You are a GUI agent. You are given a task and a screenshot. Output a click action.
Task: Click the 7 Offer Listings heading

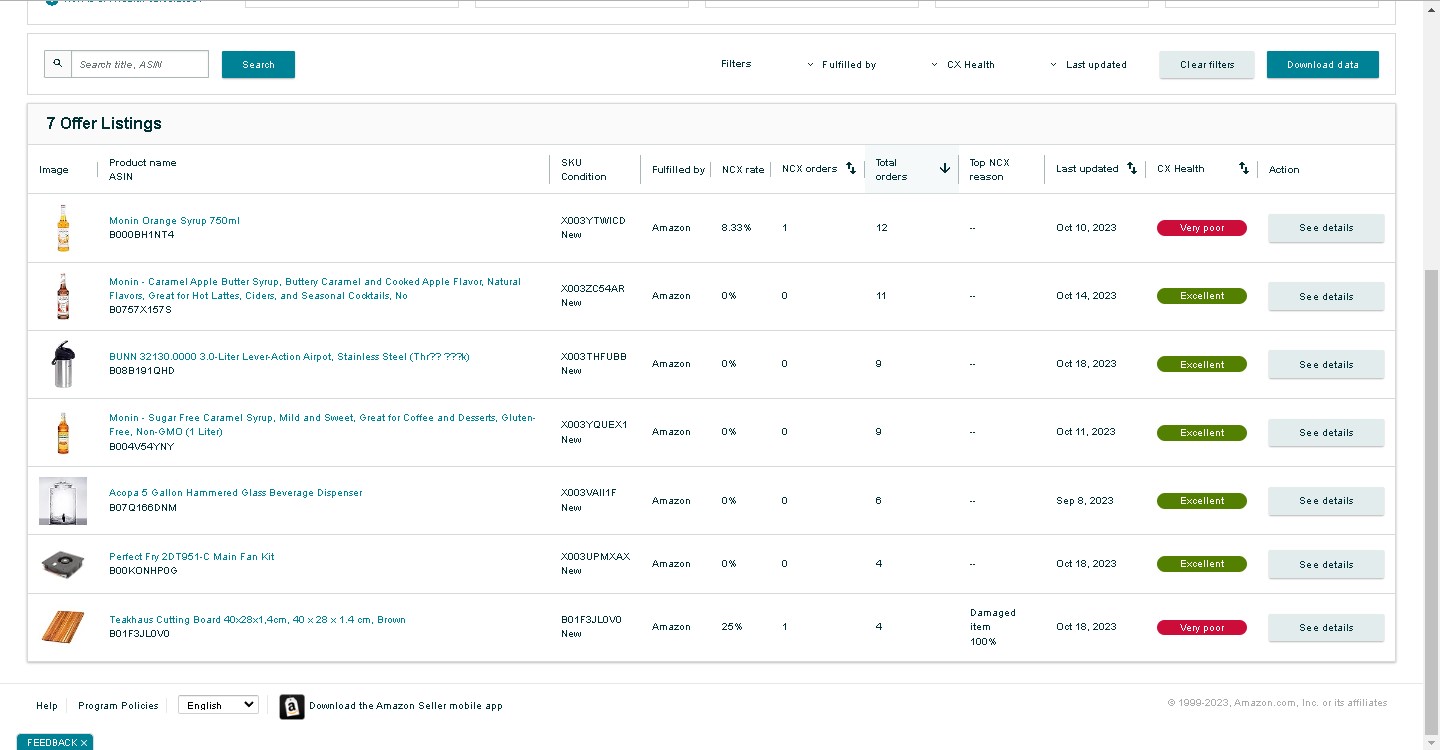[x=104, y=124]
